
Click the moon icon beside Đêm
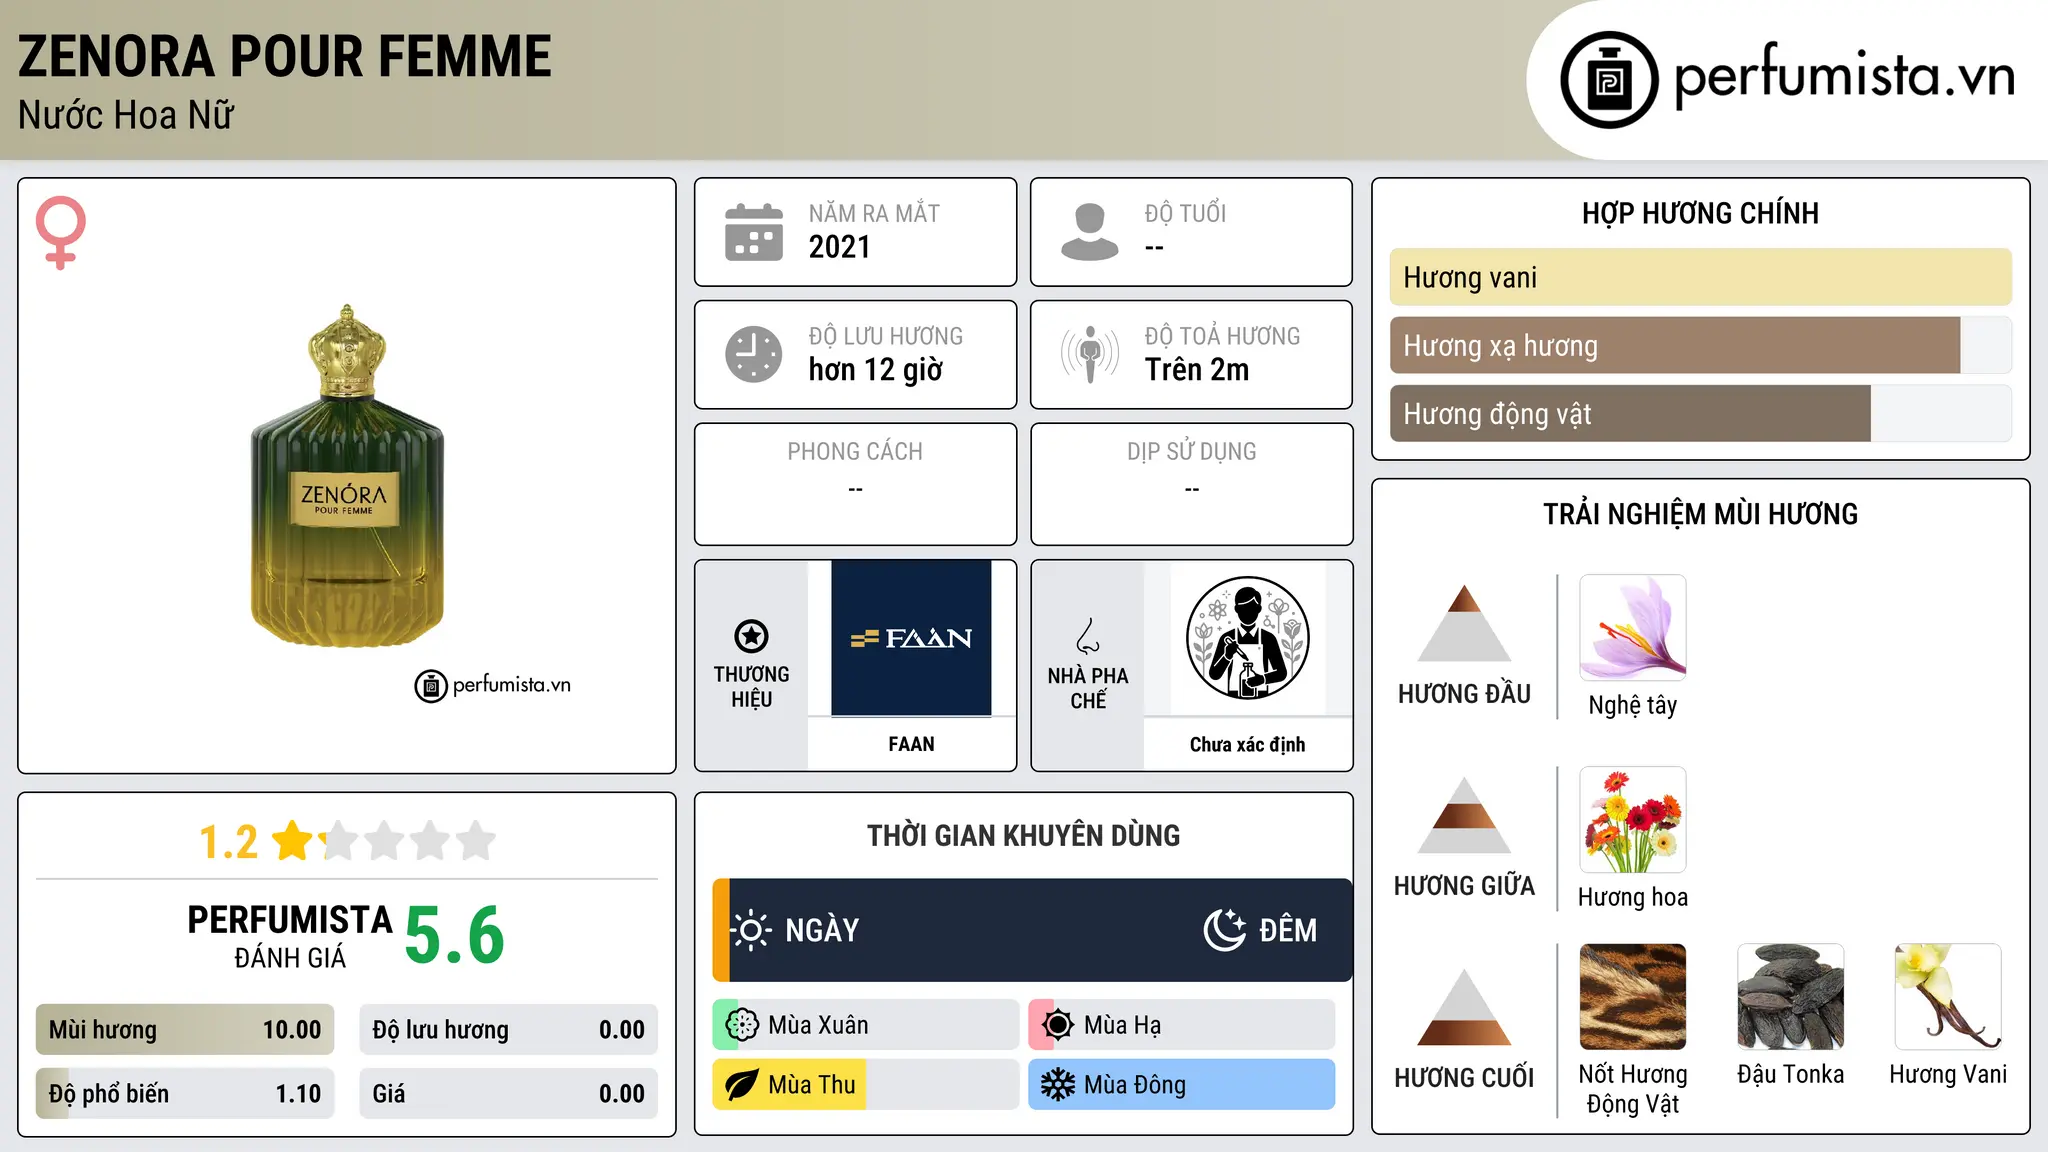pyautogui.click(x=1224, y=930)
